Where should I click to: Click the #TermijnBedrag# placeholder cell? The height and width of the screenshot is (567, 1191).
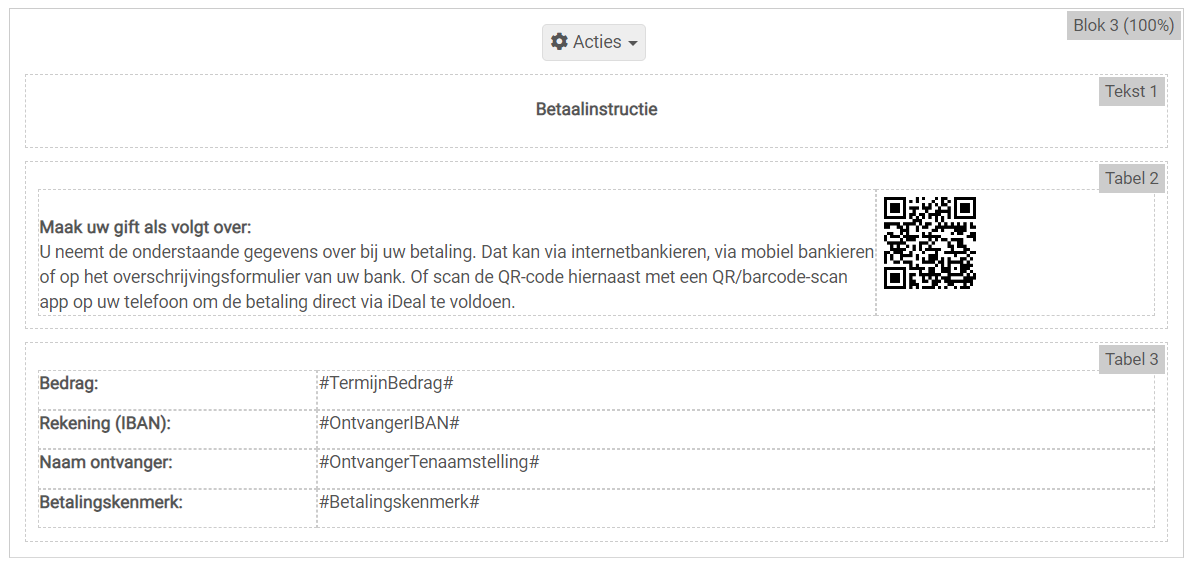pyautogui.click(x=386, y=383)
